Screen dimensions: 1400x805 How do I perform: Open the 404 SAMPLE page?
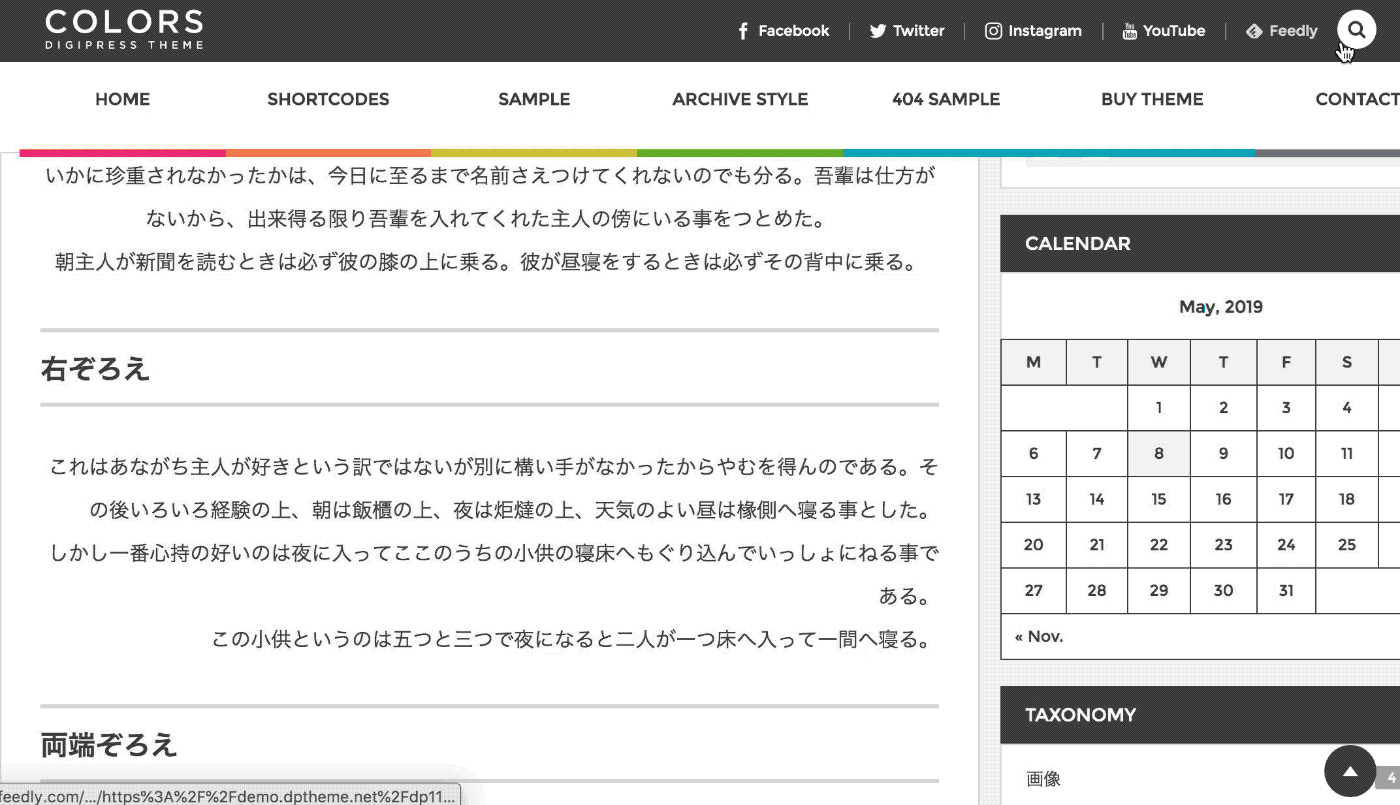click(946, 99)
